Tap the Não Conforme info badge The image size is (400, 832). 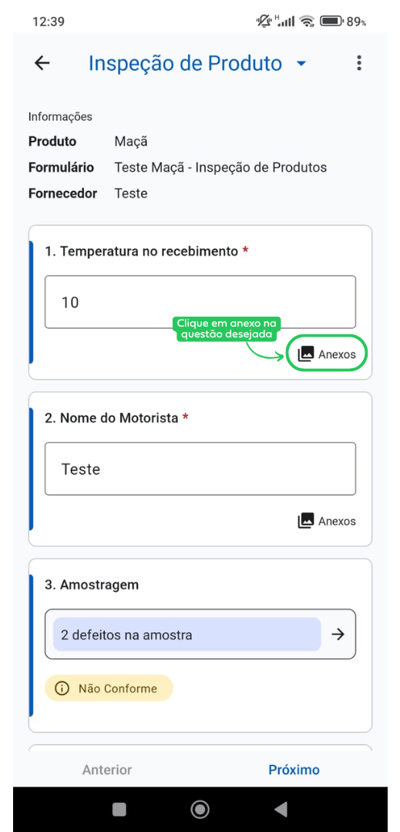109,688
